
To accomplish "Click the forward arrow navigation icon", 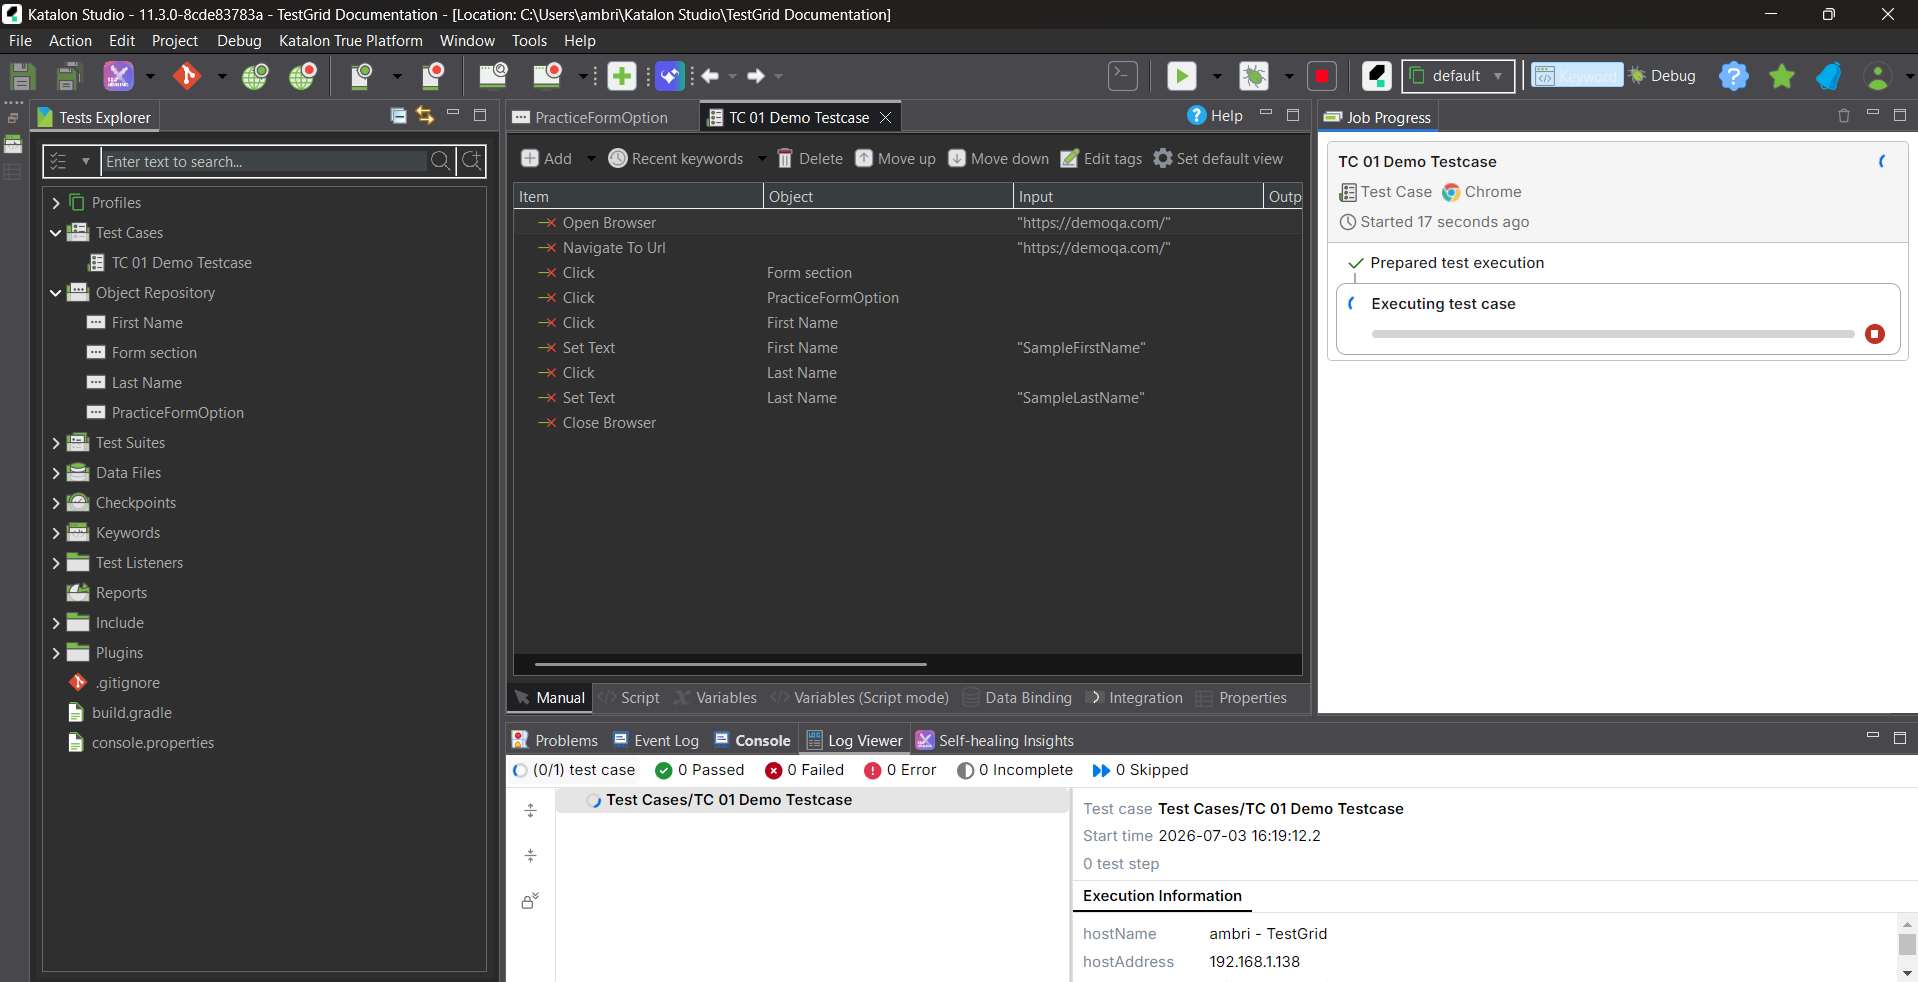I will point(756,76).
